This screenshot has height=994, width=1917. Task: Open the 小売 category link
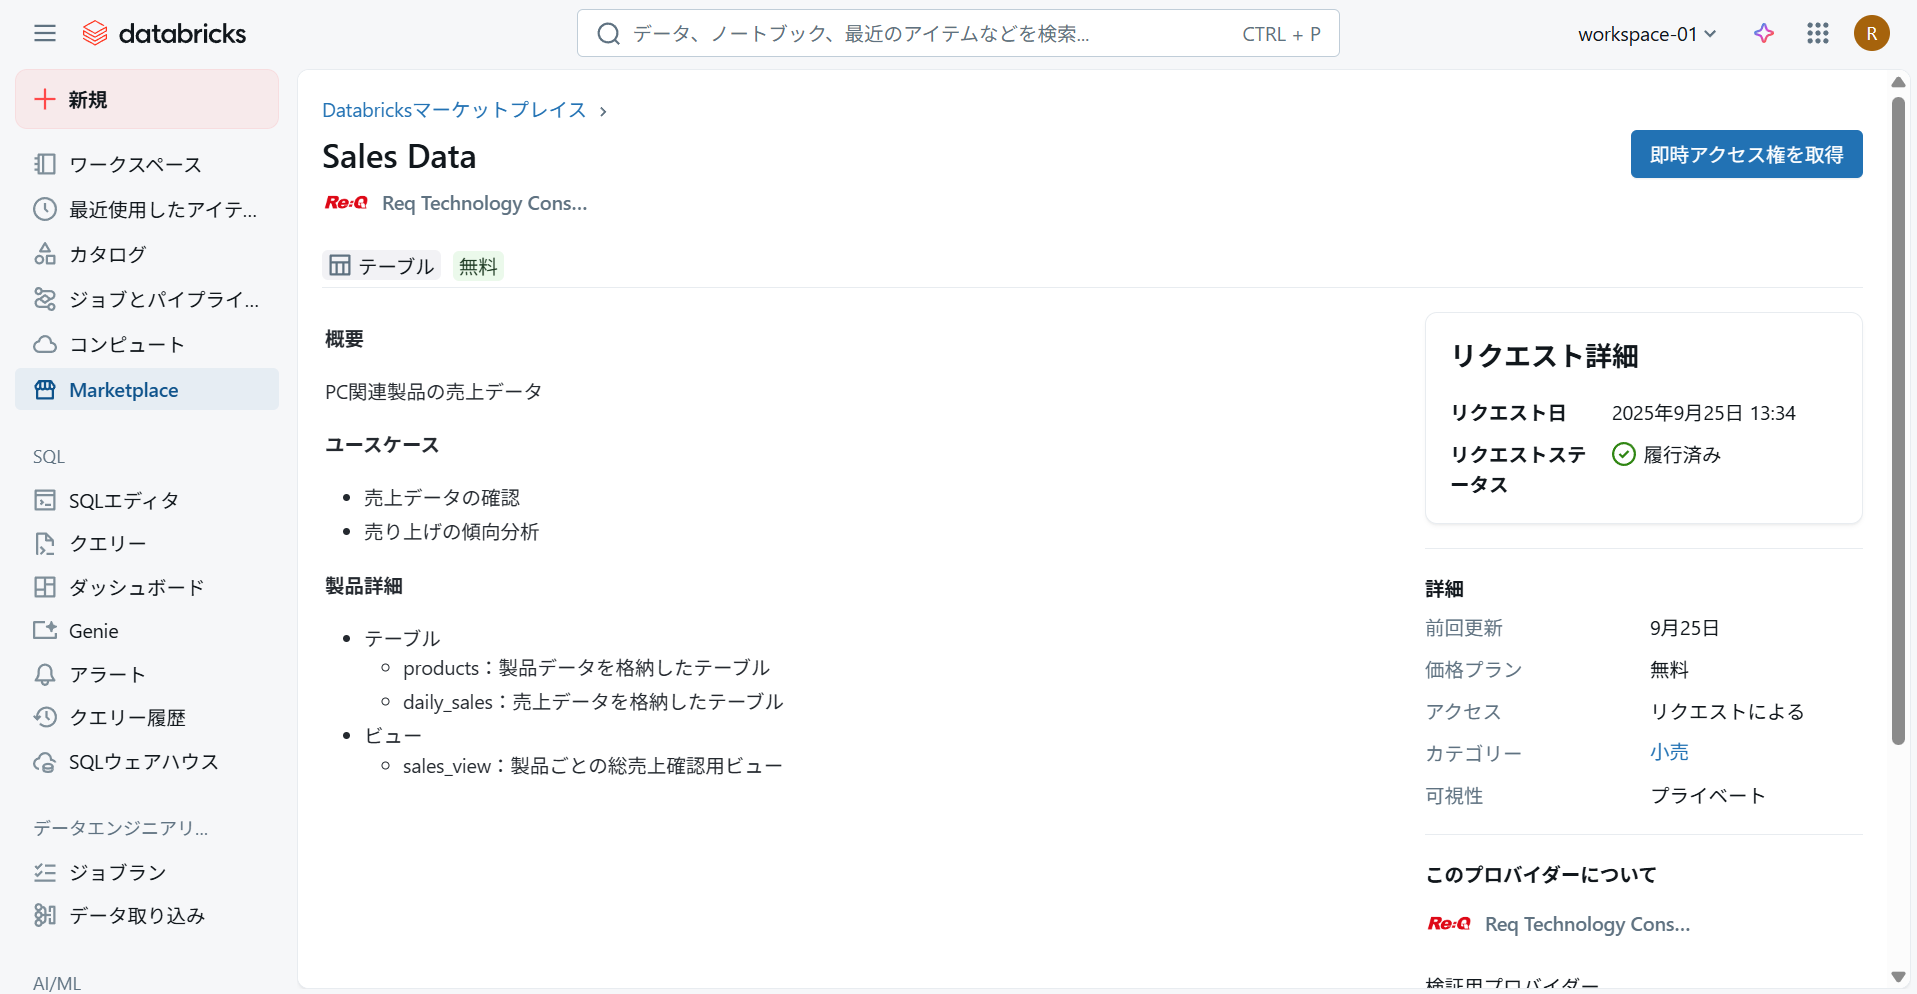pos(1669,752)
